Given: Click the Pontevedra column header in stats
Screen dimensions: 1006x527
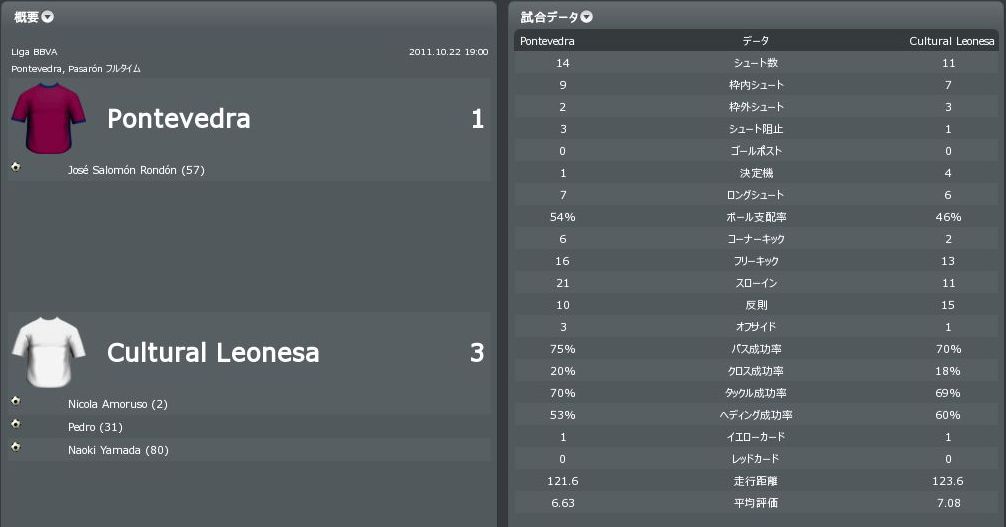Looking at the screenshot, I should click(x=547, y=41).
